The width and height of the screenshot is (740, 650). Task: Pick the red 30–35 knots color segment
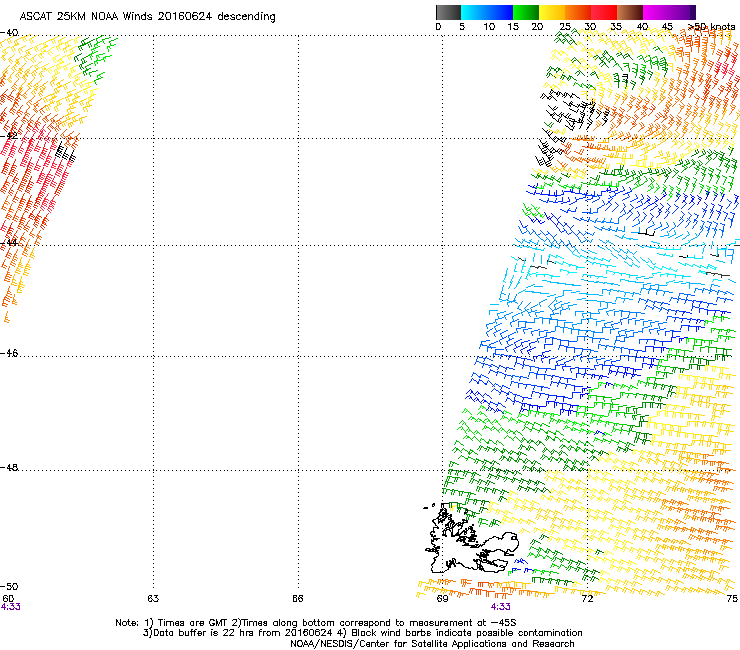pyautogui.click(x=604, y=12)
